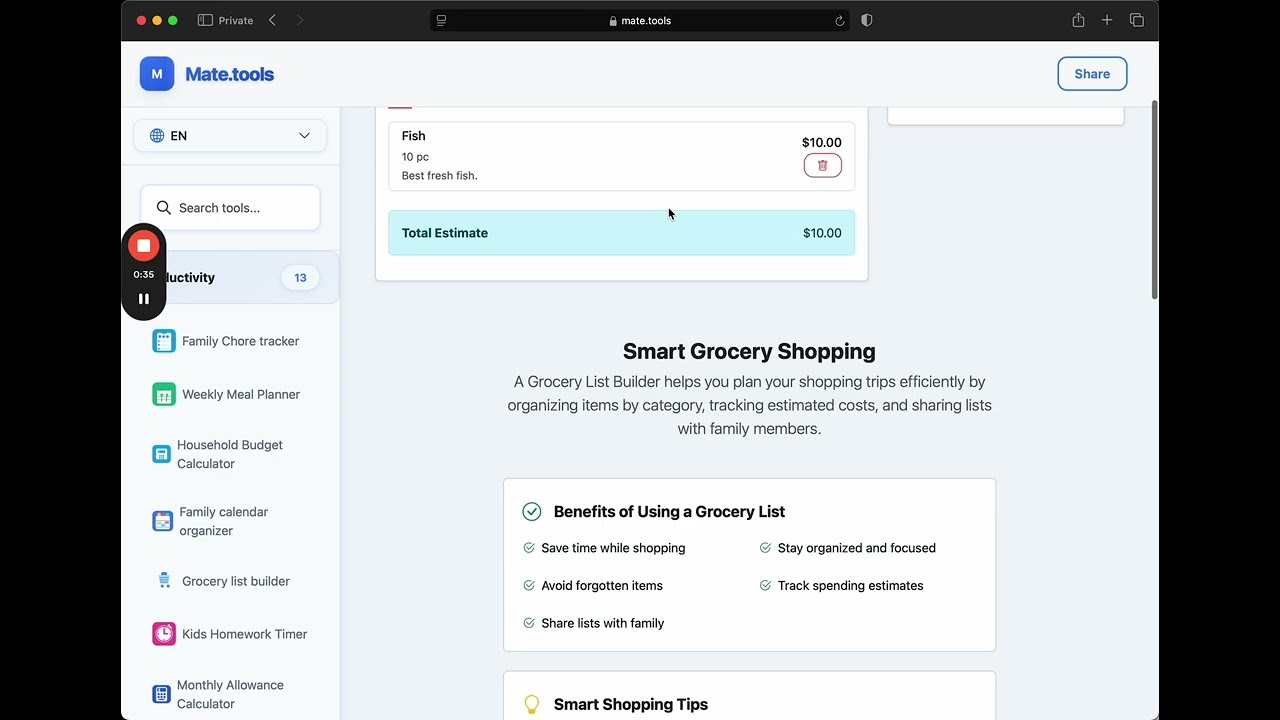Screen dimensions: 1280x720
Task: Delete the Fish item with trash icon
Action: (822, 166)
